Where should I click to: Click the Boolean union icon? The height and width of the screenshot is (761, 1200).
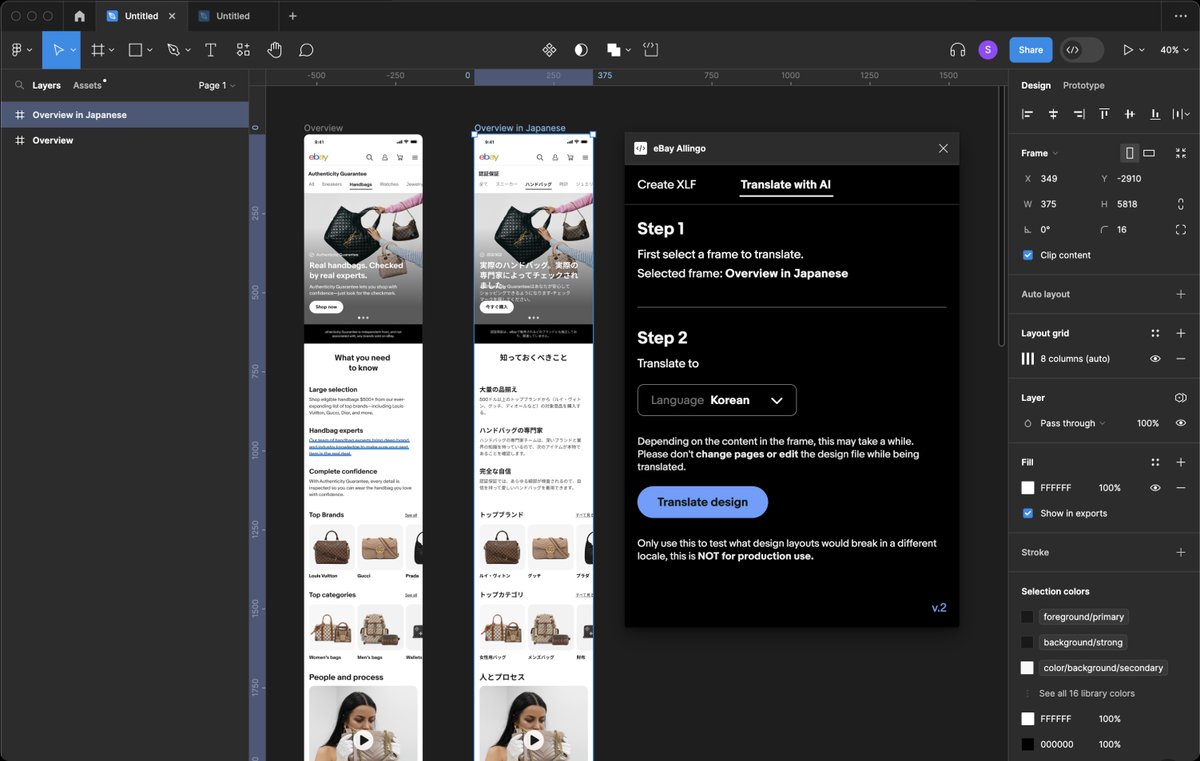coord(614,50)
